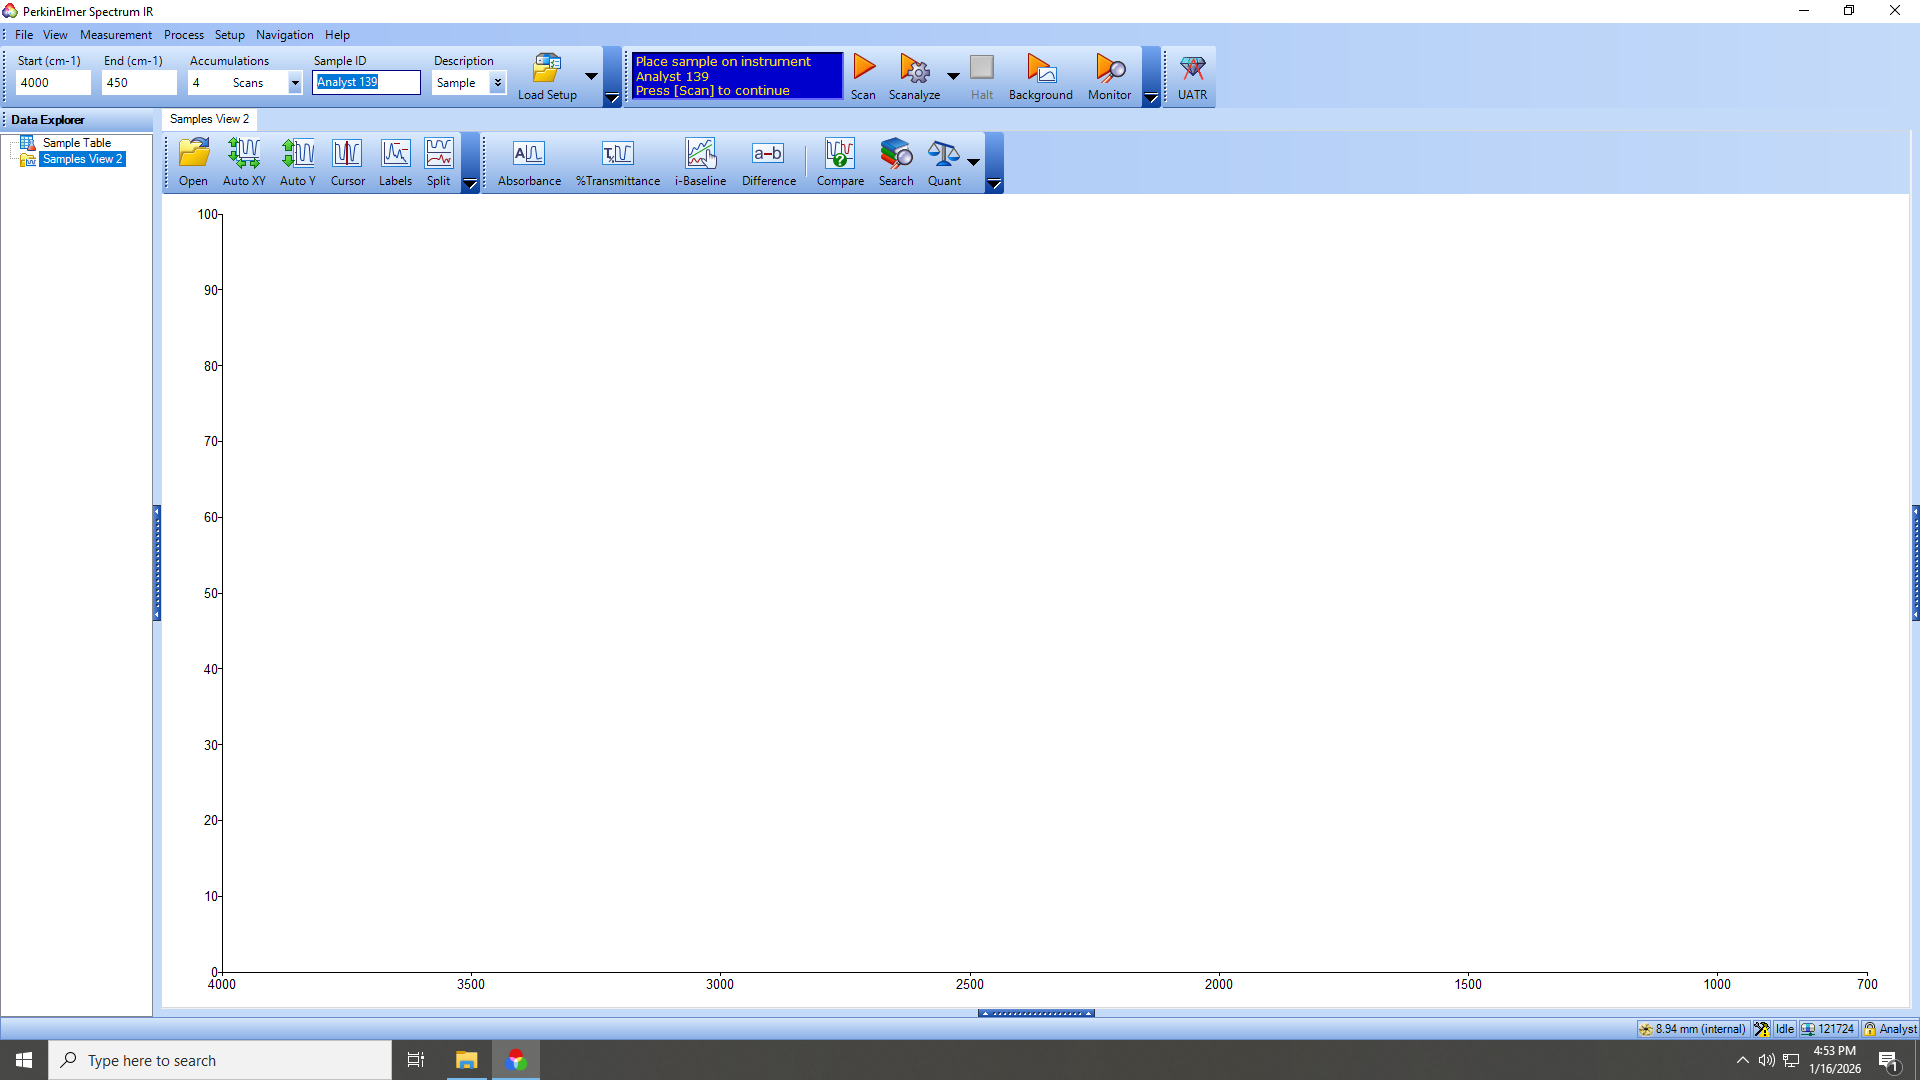The height and width of the screenshot is (1080, 1920).
Task: Click the Start wavenumber input field
Action: 53,83
